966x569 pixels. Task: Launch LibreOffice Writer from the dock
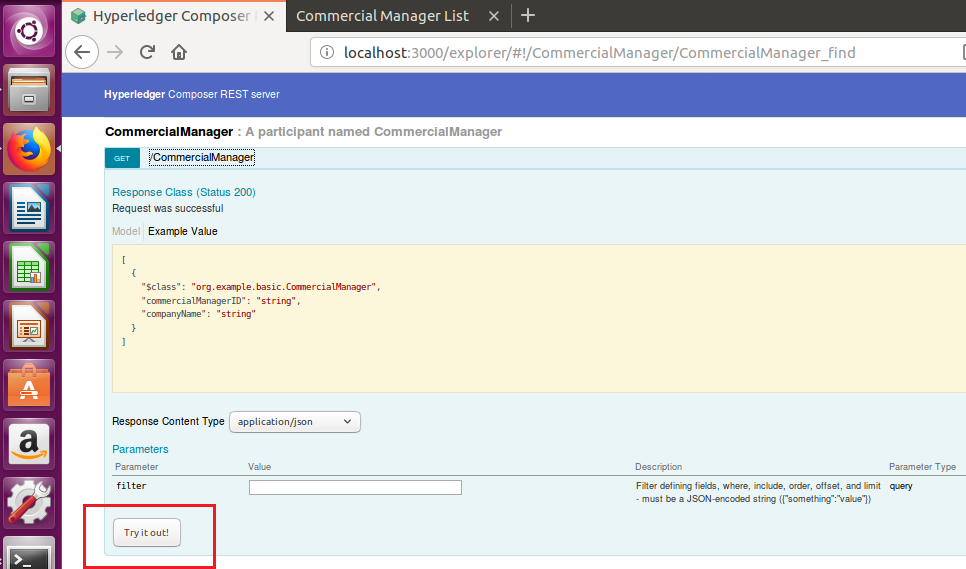(x=29, y=208)
